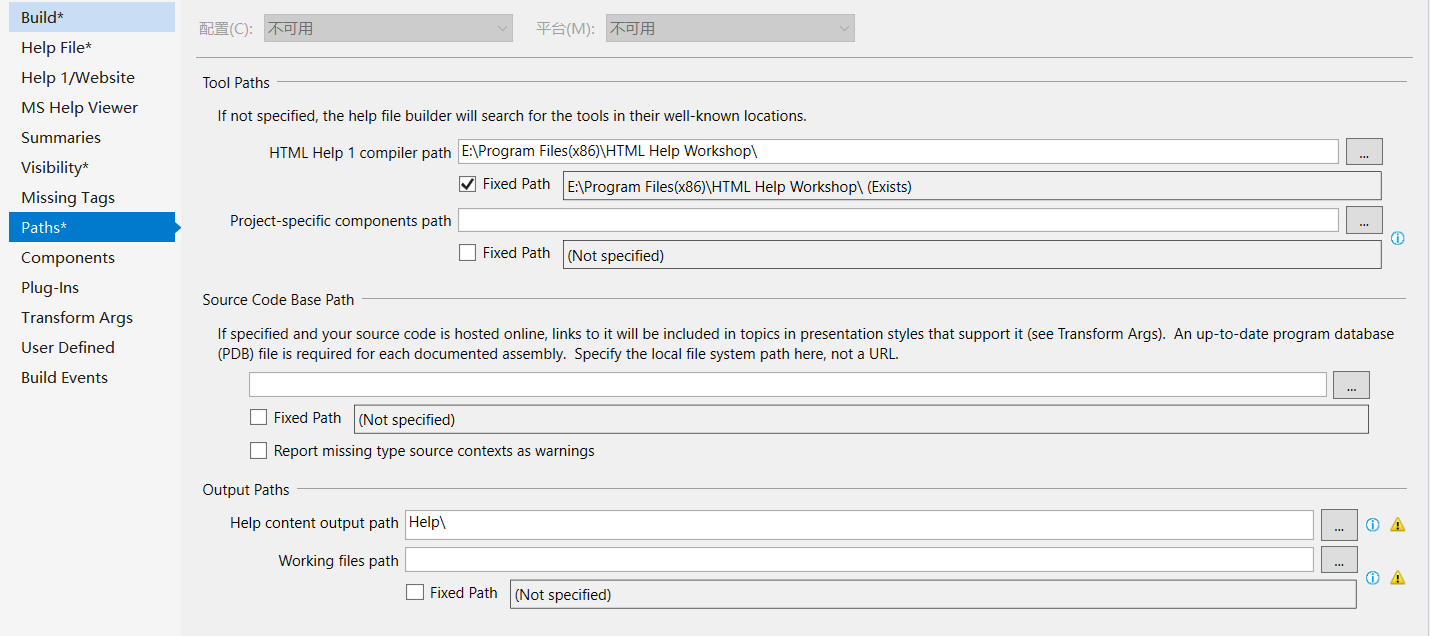This screenshot has height=636, width=1430.
Task: Open the 配置(C) configuration dropdown
Action: 389,29
